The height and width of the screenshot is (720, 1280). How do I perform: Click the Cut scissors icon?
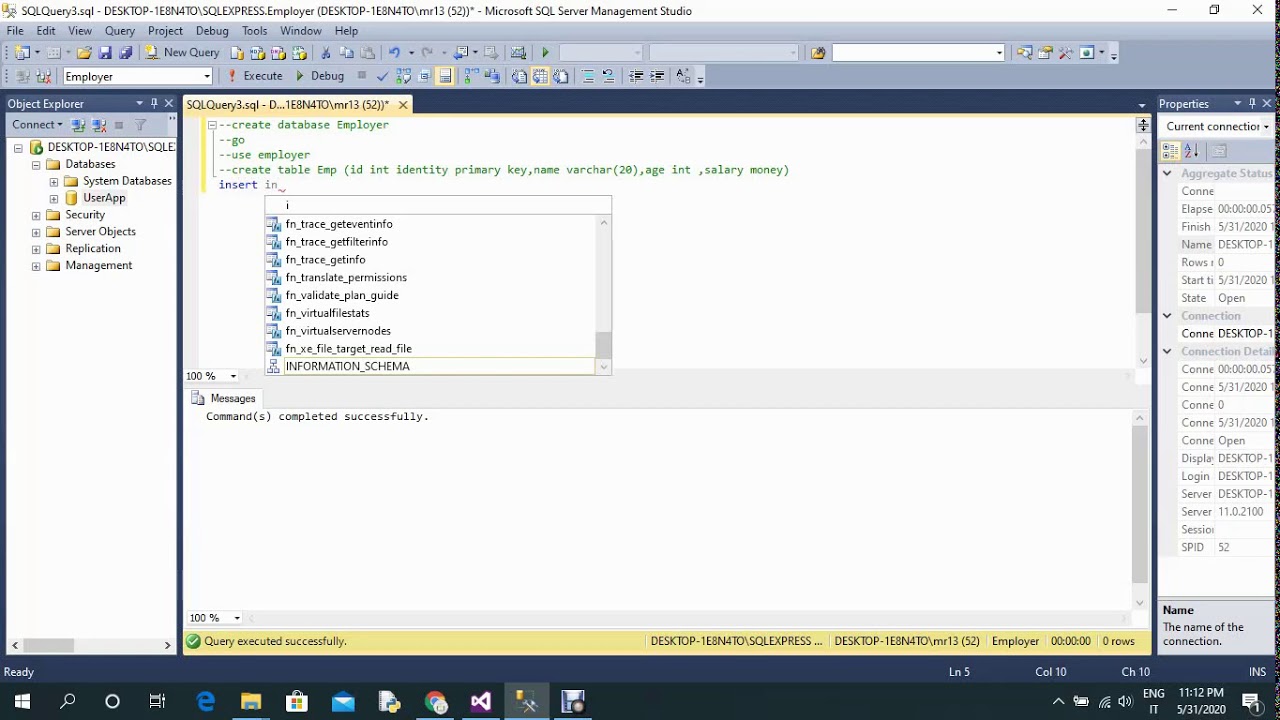(x=325, y=53)
